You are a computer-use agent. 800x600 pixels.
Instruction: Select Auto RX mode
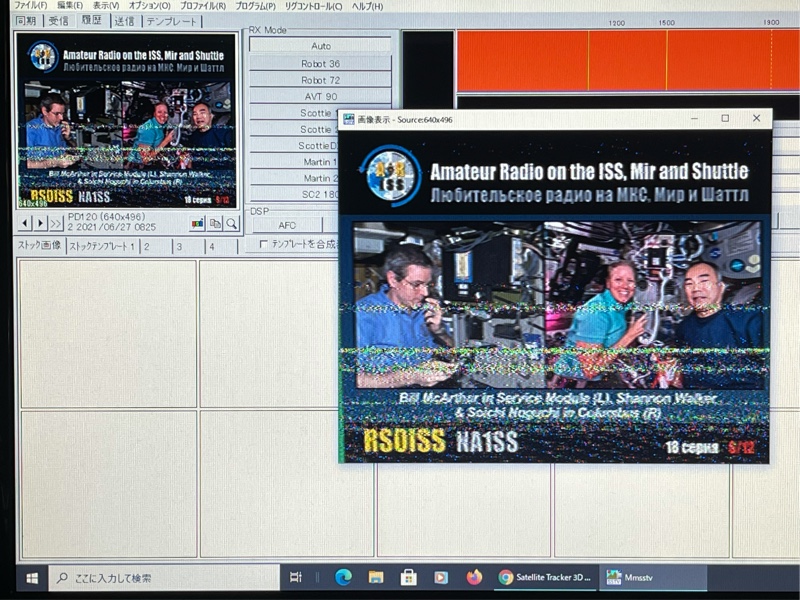click(x=320, y=46)
